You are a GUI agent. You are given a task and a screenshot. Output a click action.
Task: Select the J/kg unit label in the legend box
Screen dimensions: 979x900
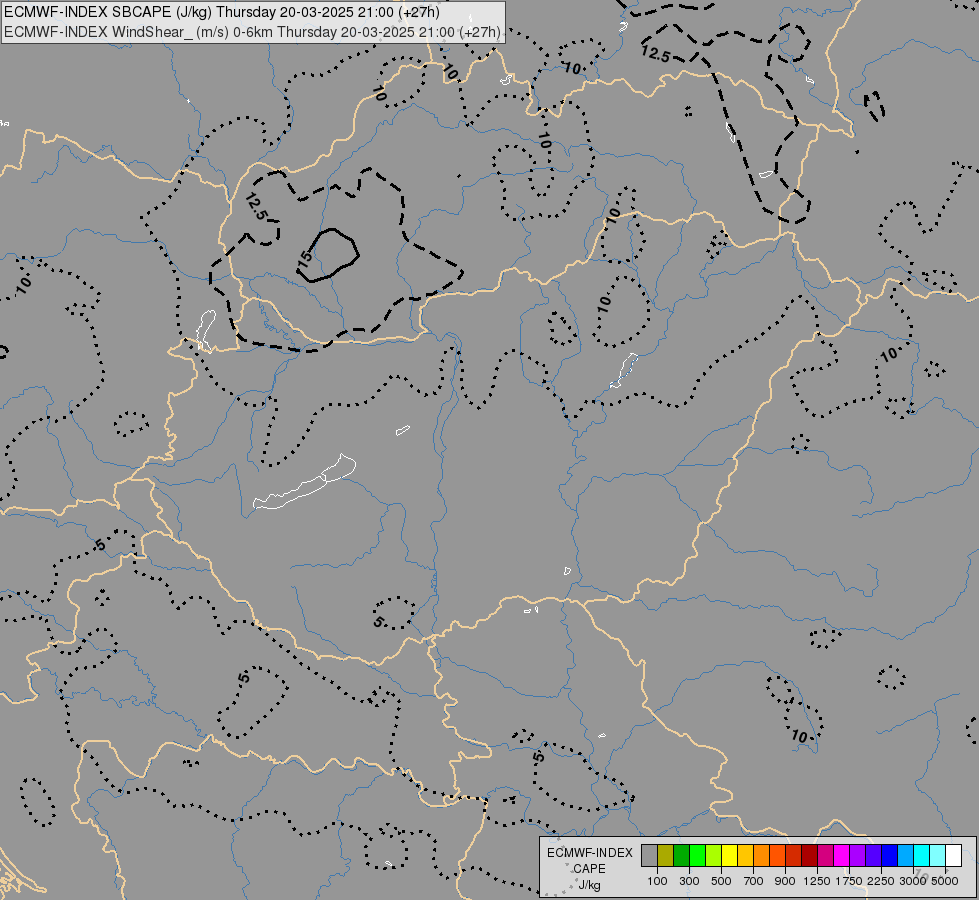pos(589,885)
